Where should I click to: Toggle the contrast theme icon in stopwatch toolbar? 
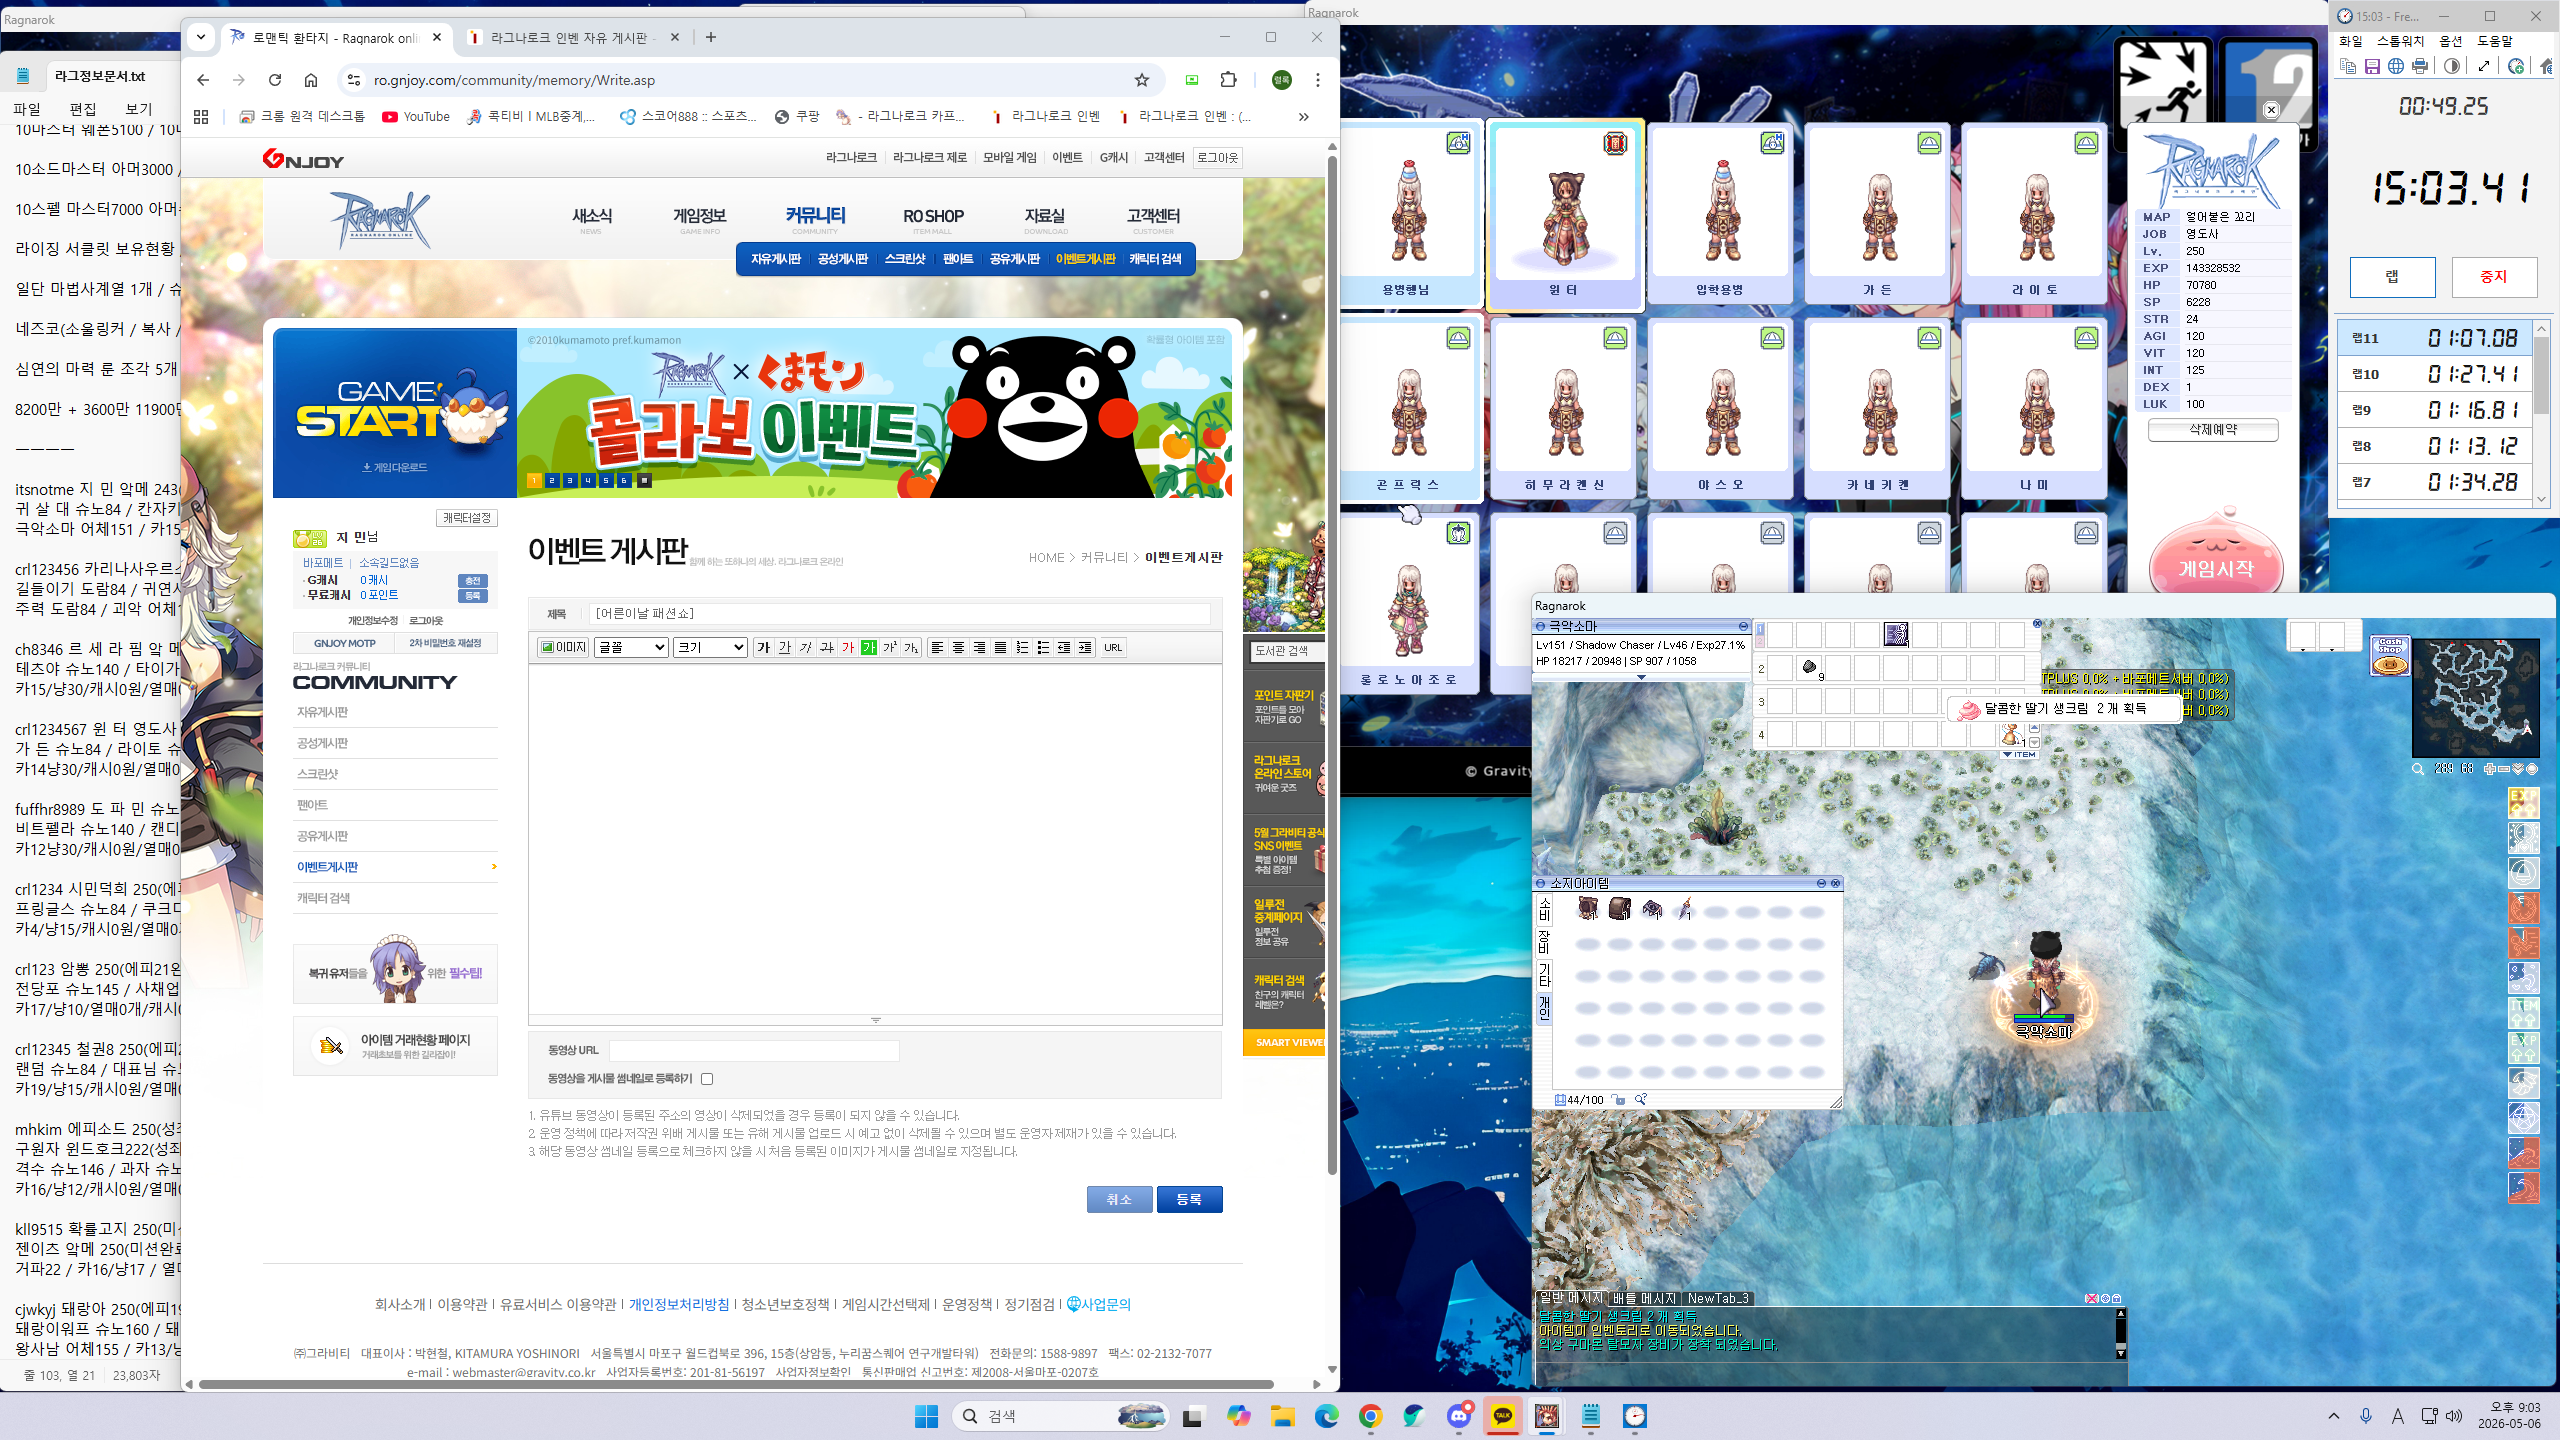(2452, 66)
